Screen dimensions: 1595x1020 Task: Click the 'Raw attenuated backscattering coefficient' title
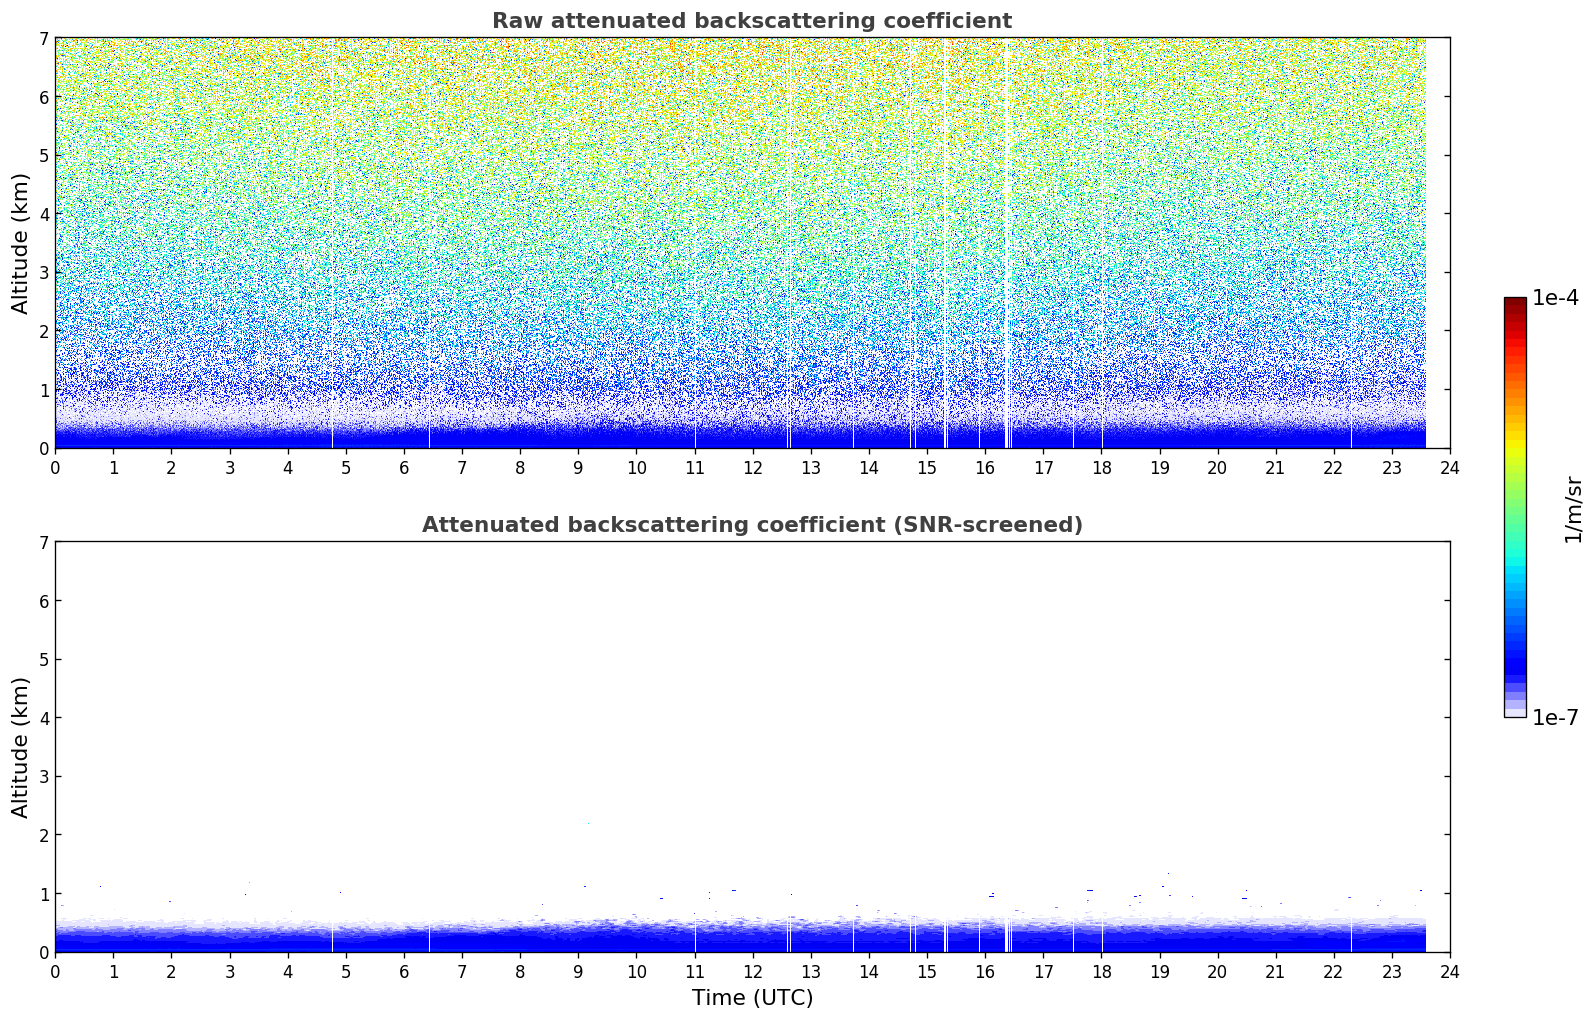pos(751,21)
